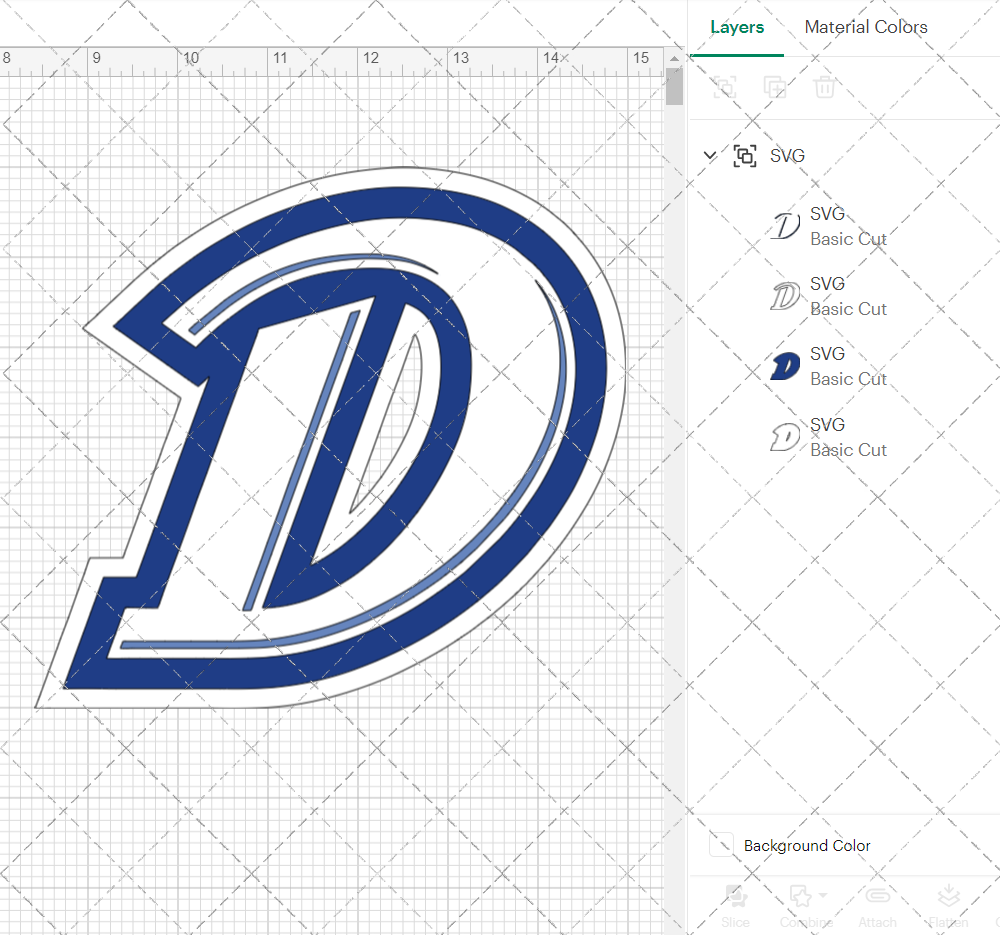Open the Combine menu

[x=806, y=906]
